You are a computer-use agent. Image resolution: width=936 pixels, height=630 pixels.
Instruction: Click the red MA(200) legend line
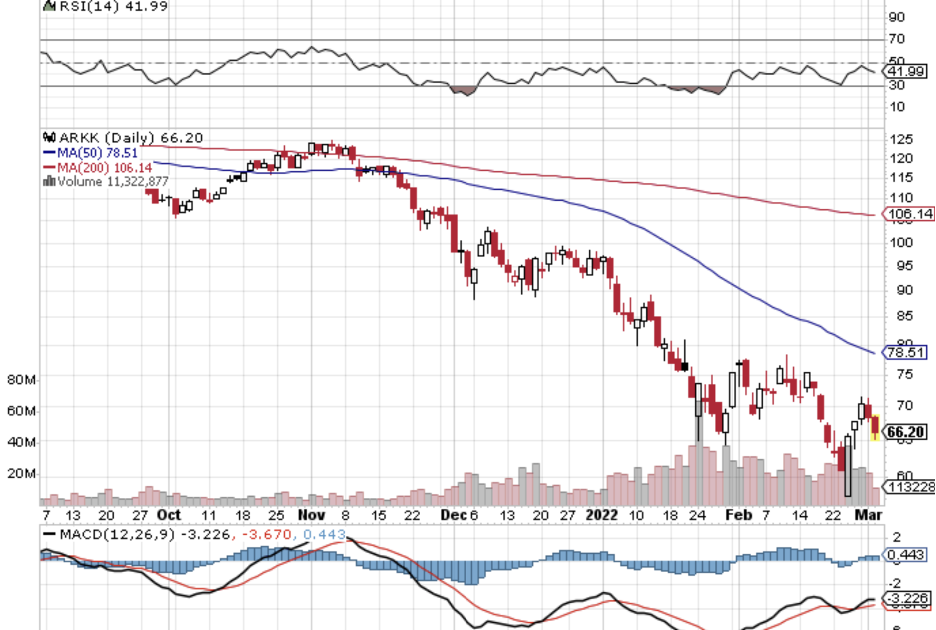[47, 167]
